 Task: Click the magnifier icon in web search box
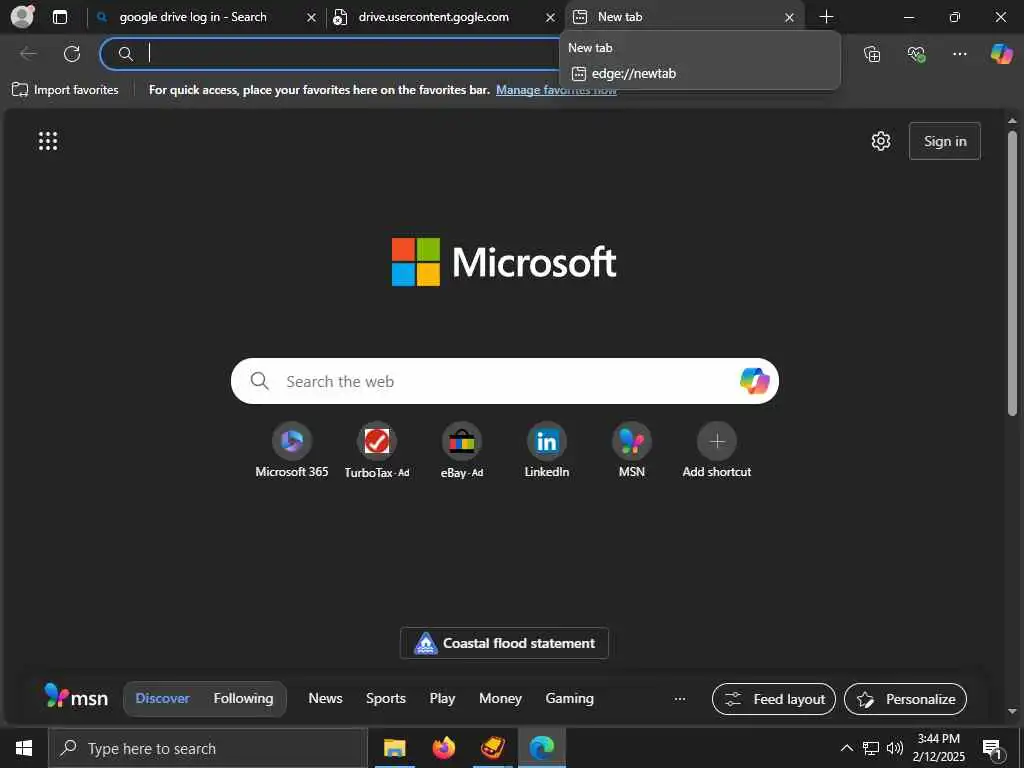coord(259,381)
